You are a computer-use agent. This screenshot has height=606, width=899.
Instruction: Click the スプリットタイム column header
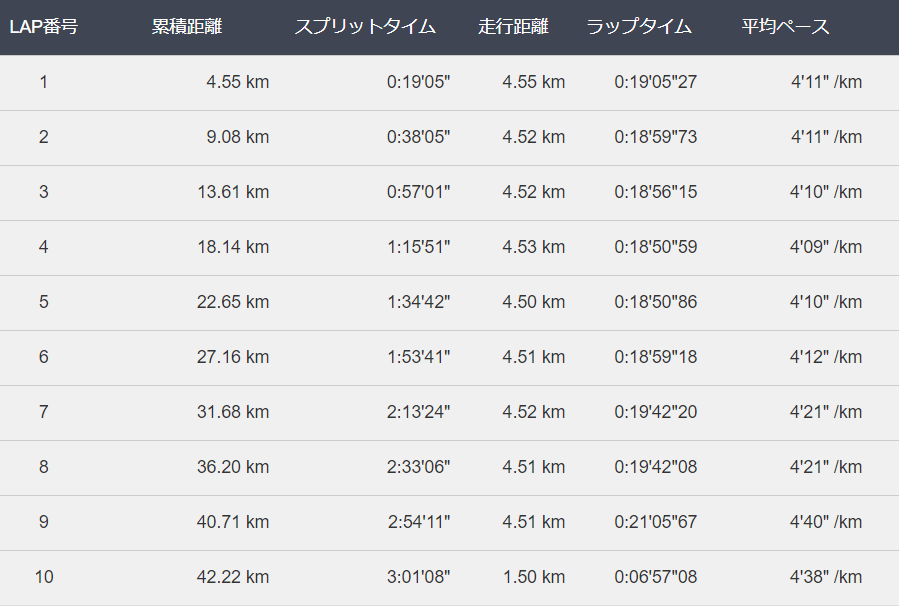click(365, 26)
